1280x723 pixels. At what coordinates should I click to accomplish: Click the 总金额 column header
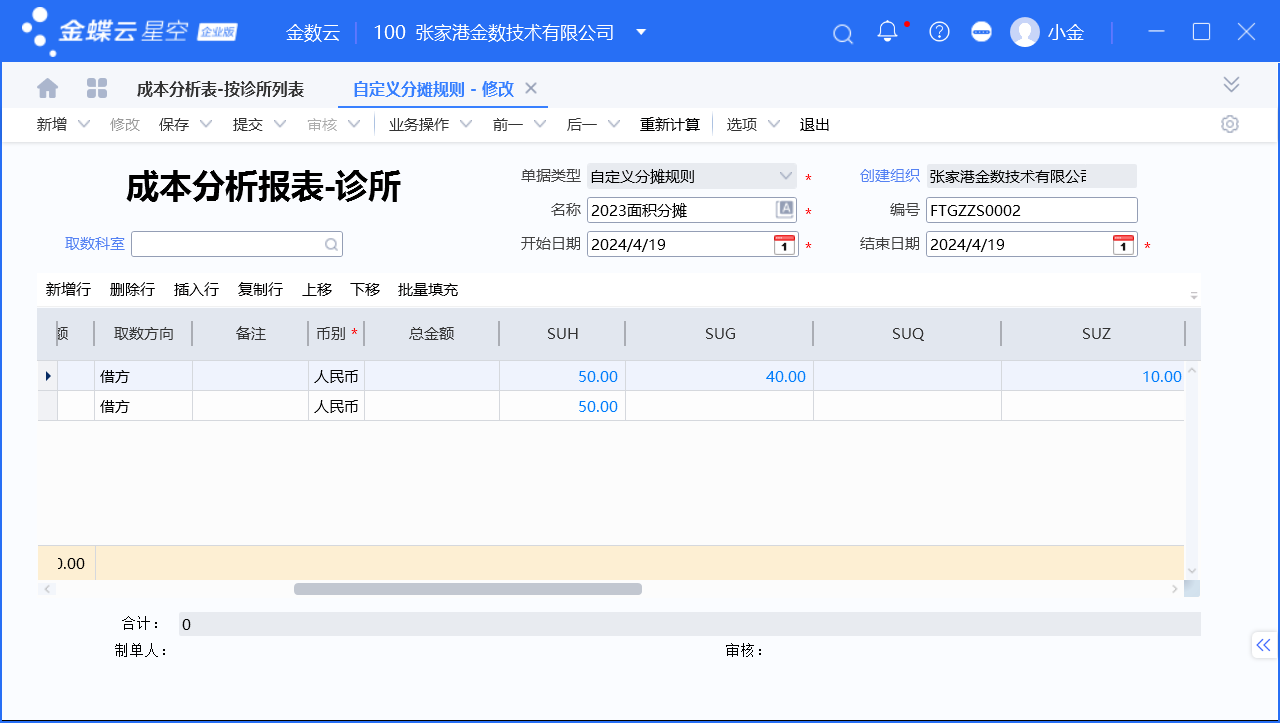pyautogui.click(x=432, y=334)
